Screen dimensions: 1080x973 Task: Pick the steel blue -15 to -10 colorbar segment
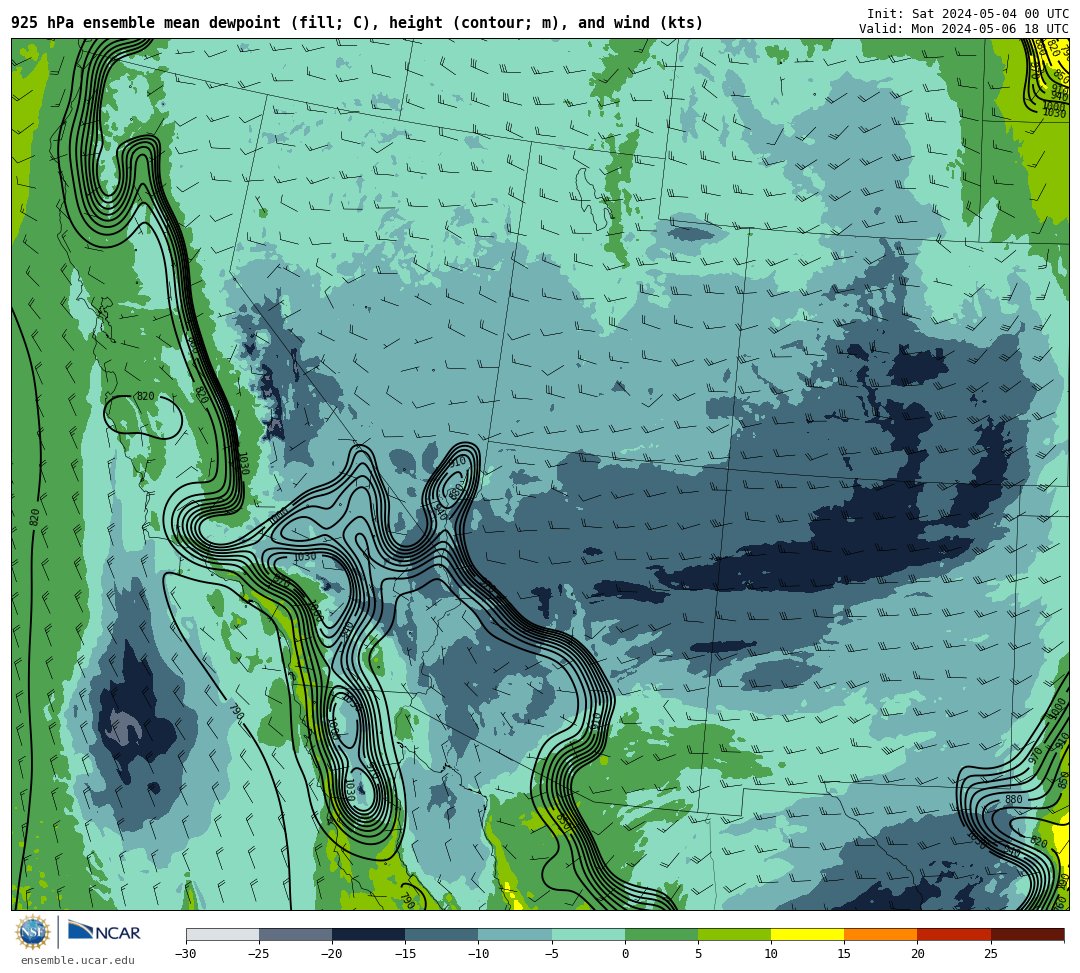pos(442,934)
